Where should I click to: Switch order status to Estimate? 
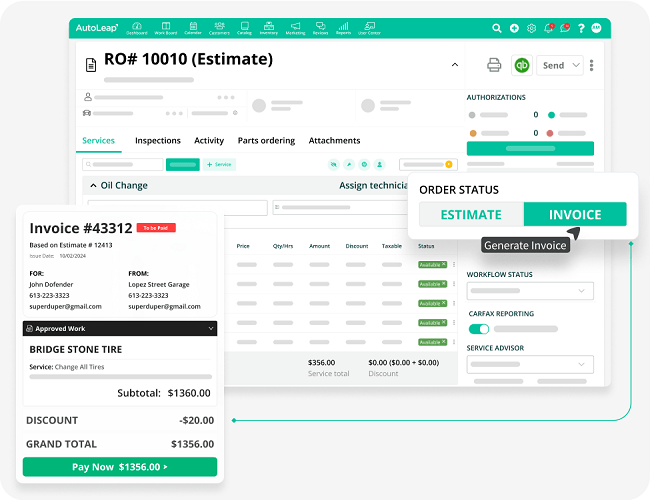tap(471, 214)
